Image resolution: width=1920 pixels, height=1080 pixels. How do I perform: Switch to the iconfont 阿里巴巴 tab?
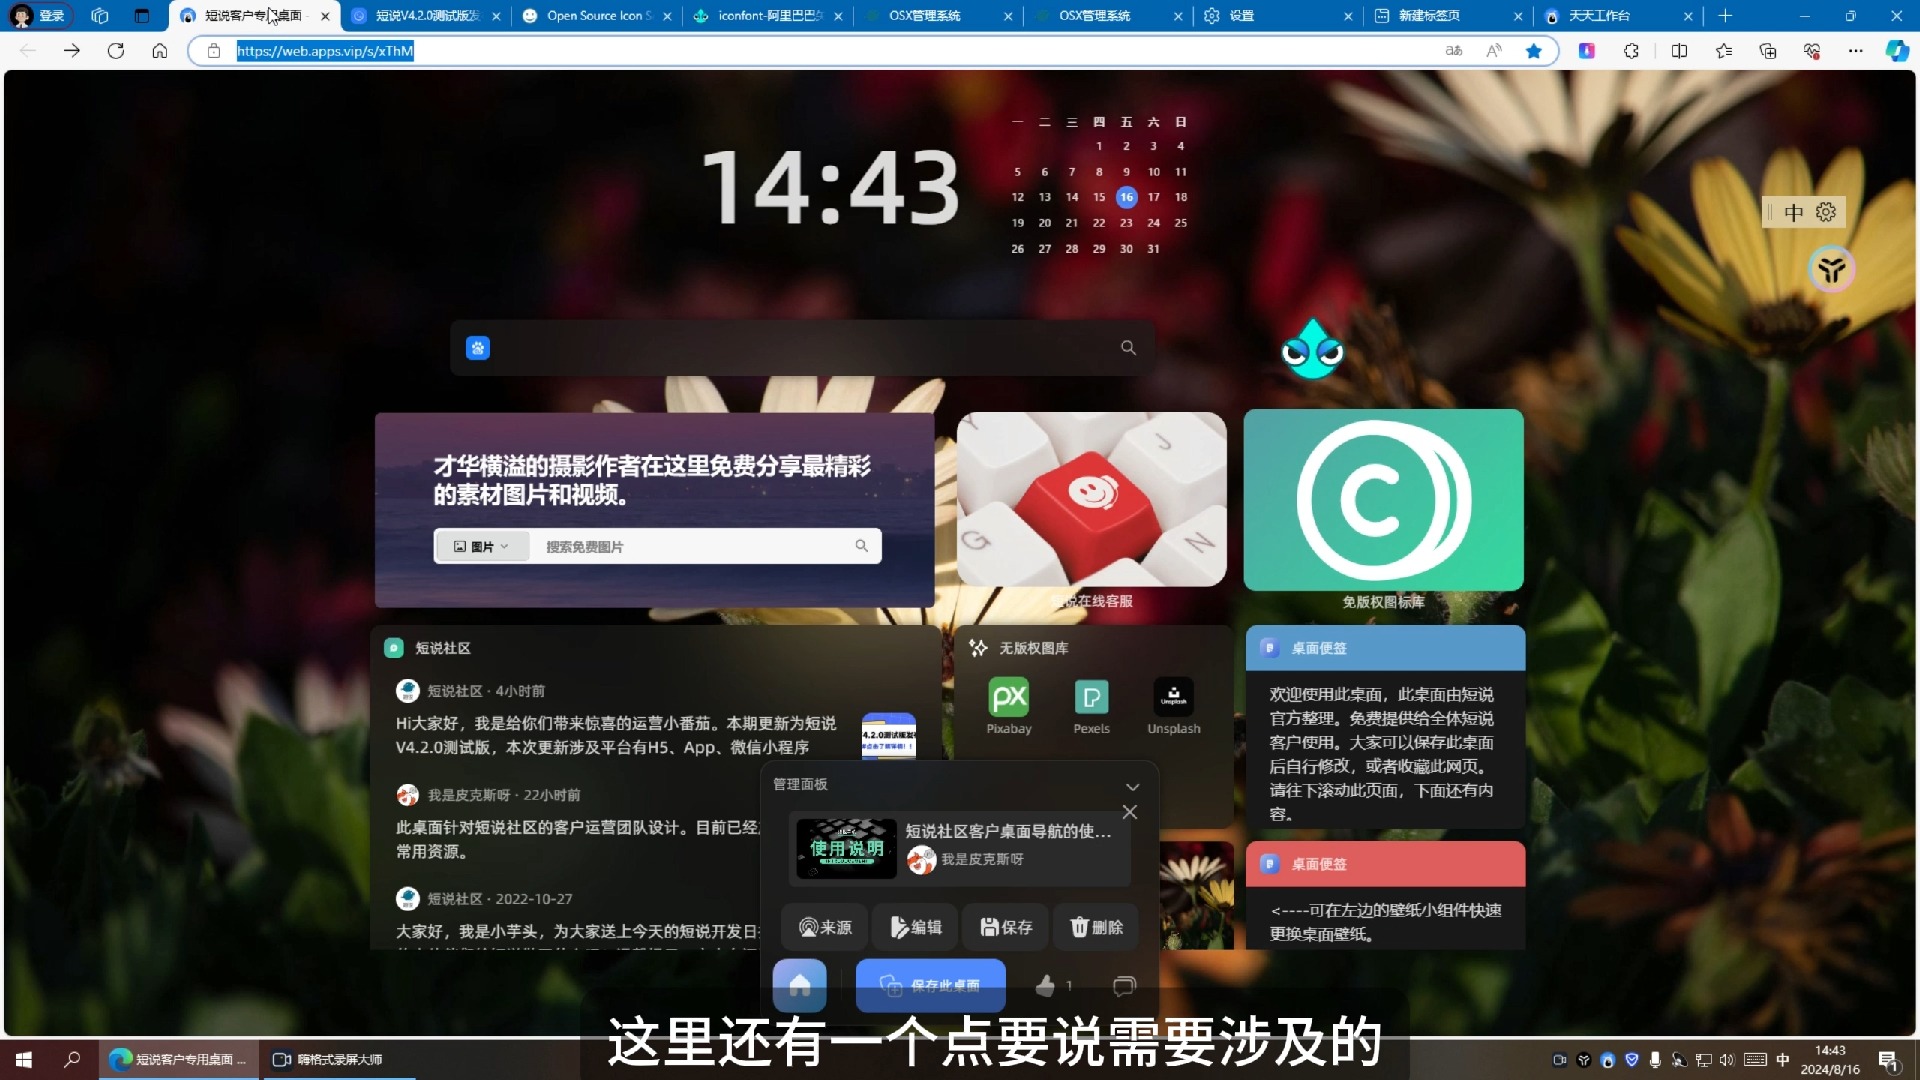click(762, 16)
